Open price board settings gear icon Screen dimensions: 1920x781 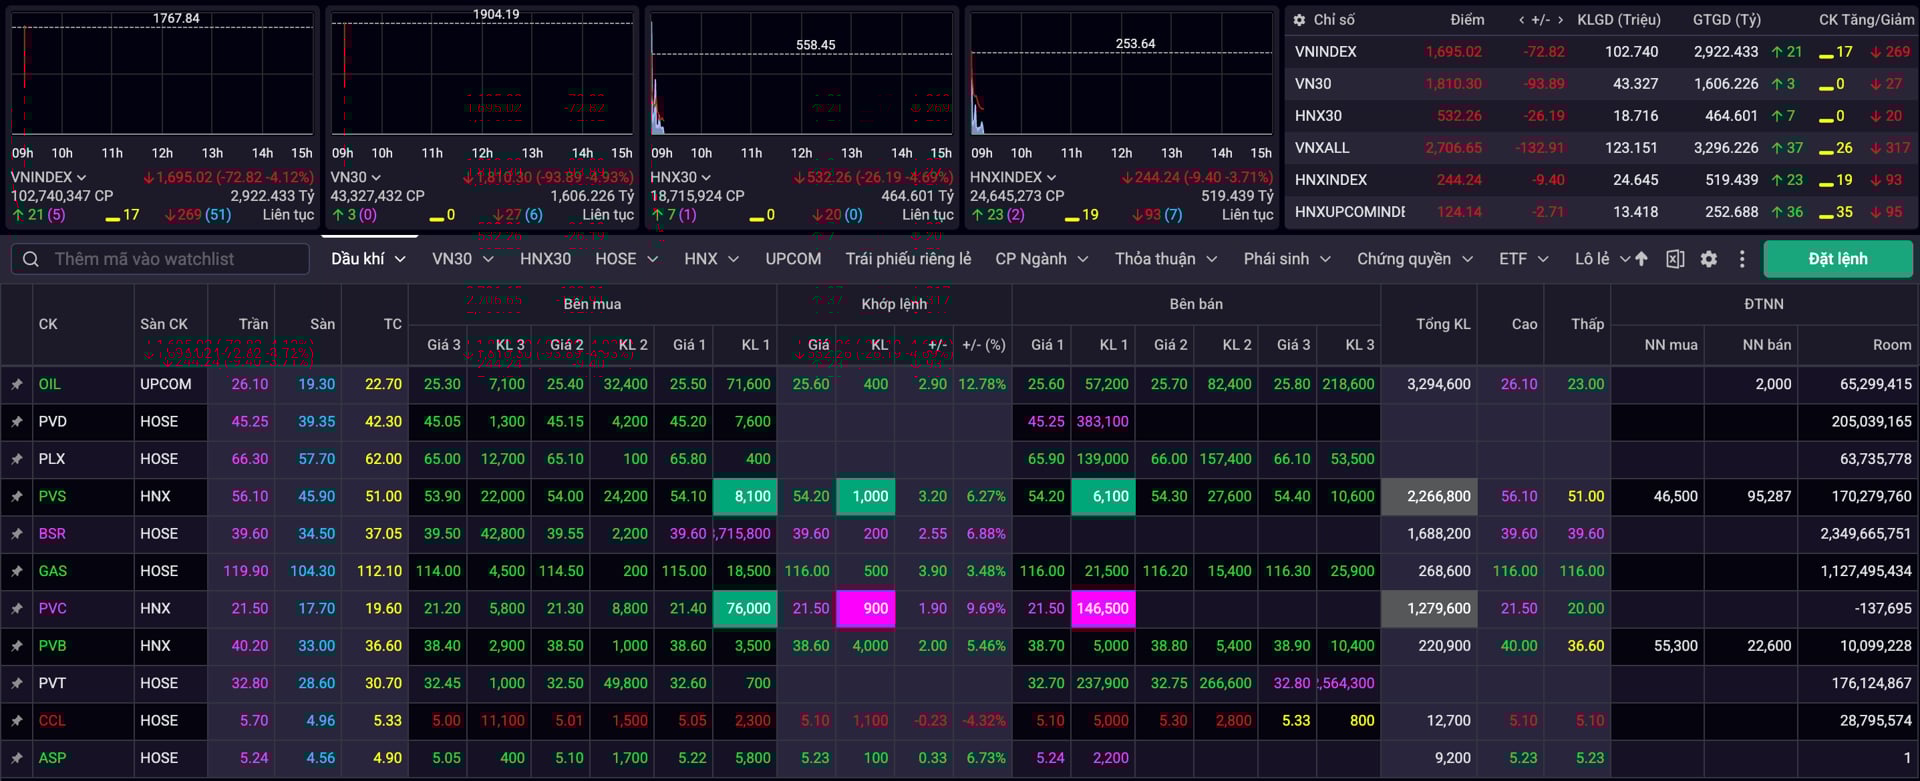point(1709,259)
